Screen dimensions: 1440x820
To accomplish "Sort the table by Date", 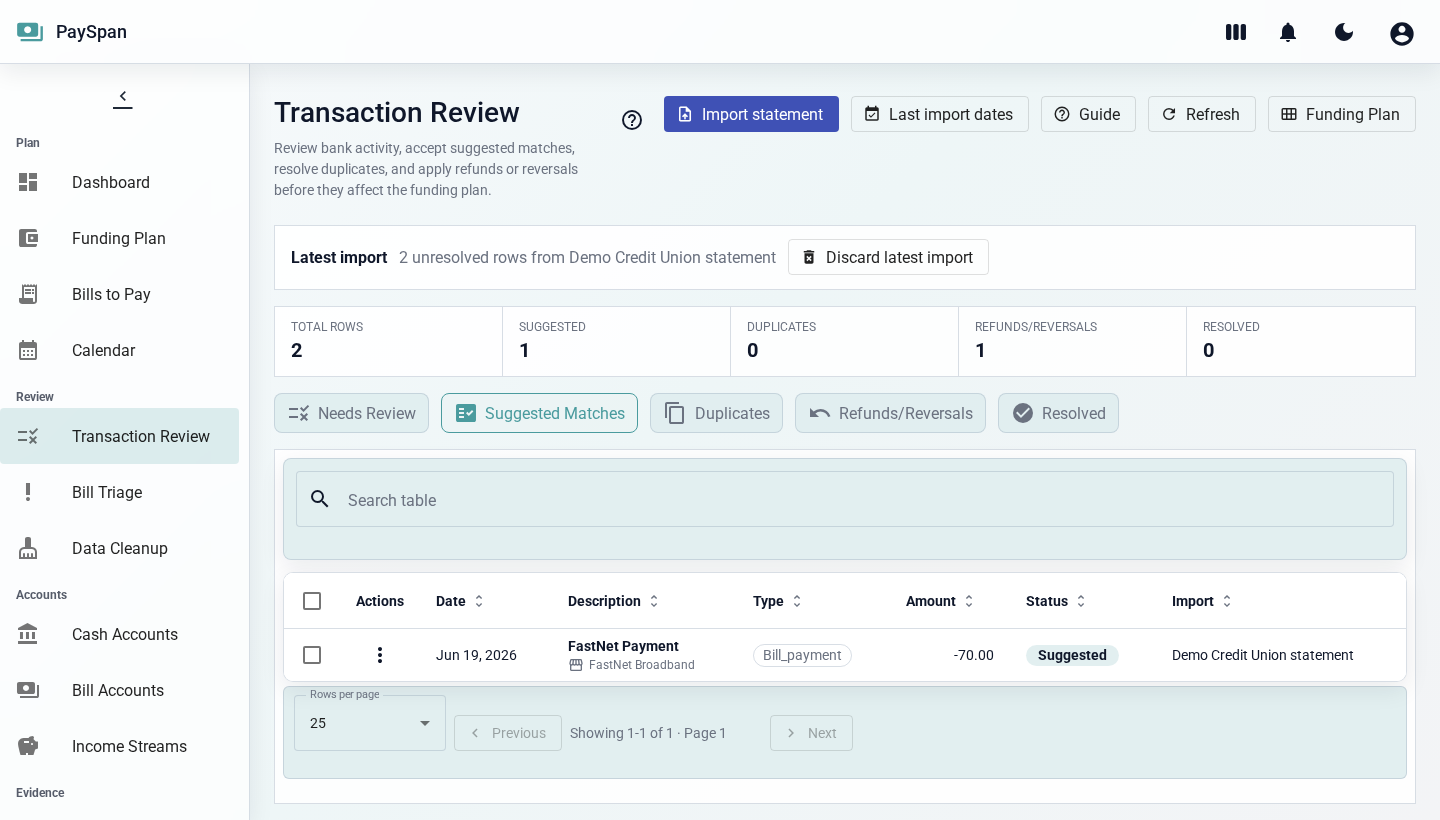I will [x=460, y=601].
